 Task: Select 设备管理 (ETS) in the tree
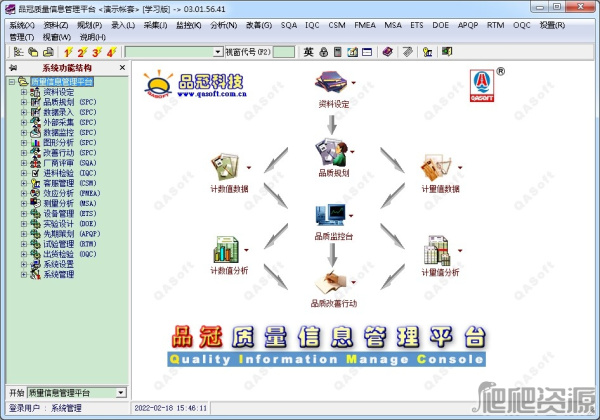tap(70, 213)
